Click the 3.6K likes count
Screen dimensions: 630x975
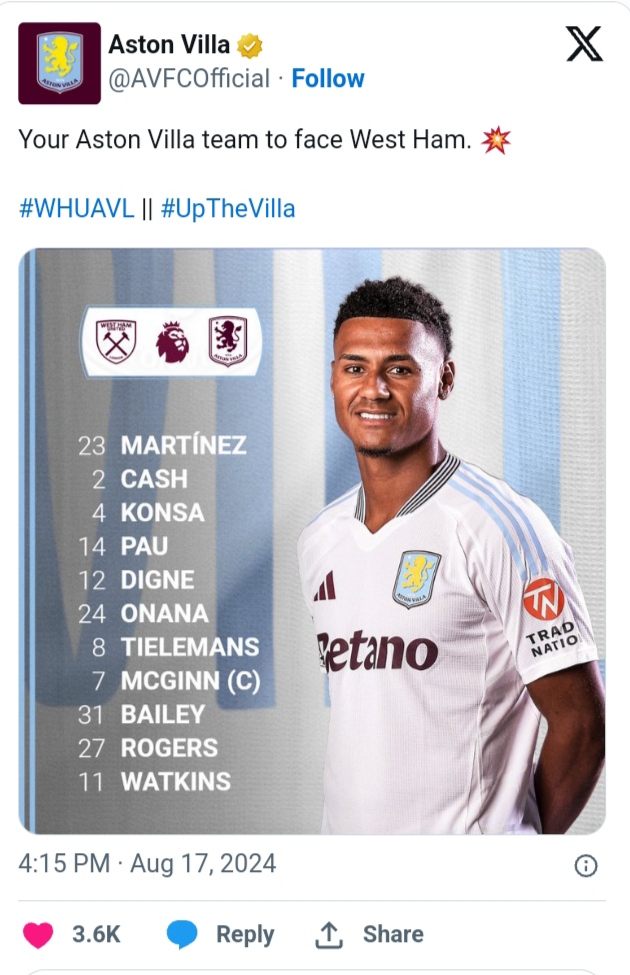coord(96,935)
